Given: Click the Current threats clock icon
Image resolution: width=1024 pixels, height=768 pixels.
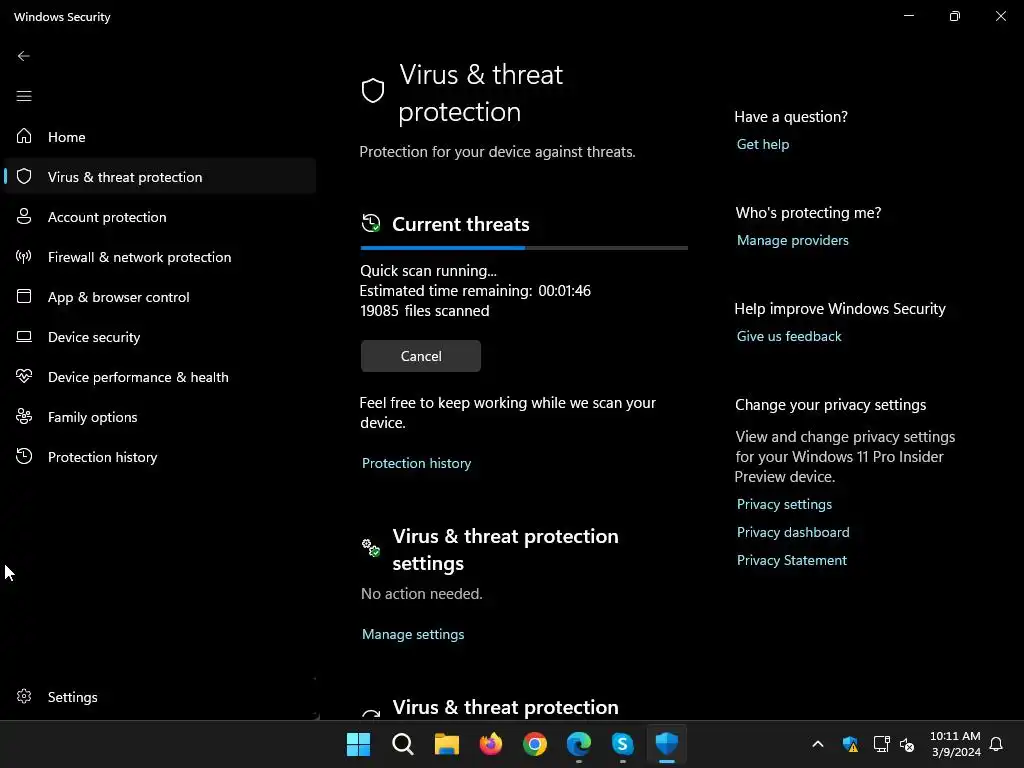Looking at the screenshot, I should click(371, 223).
